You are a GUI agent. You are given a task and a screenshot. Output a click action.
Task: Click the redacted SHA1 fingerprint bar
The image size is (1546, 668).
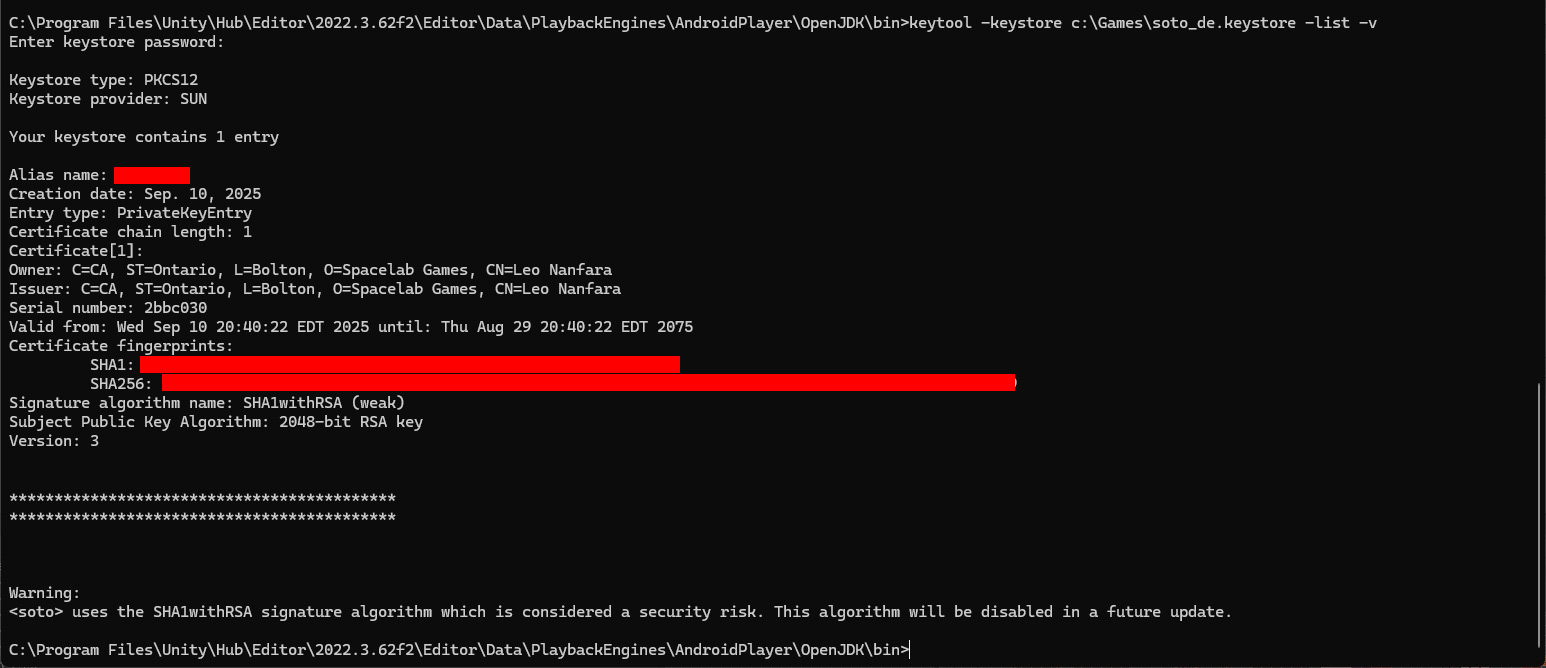[x=410, y=365]
